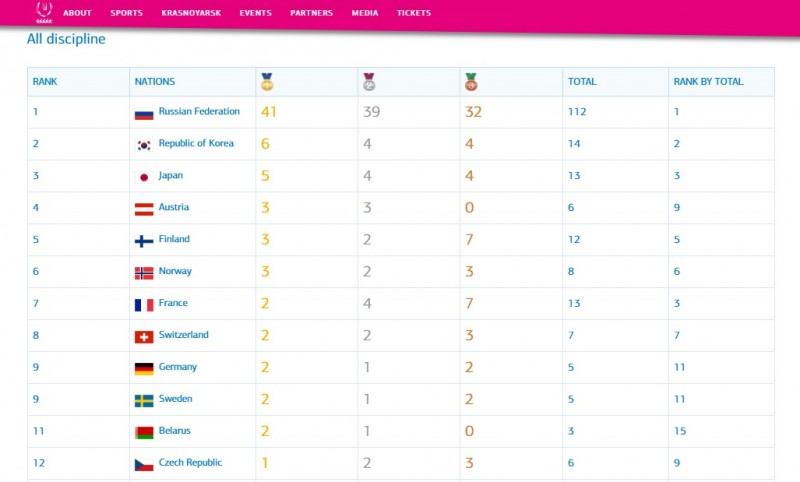Screen dimensions: 800x482
Task: Click the Germany flag icon
Action: [x=144, y=369]
